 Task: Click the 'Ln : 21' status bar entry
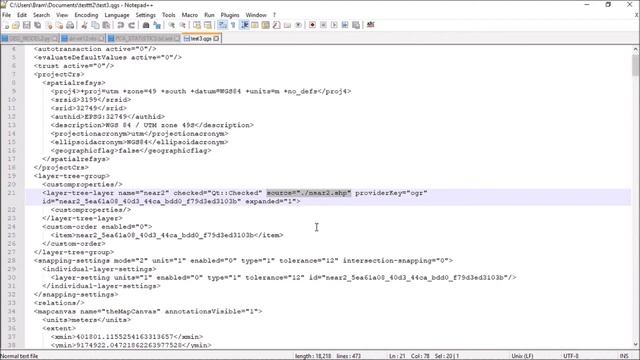tap(397, 356)
